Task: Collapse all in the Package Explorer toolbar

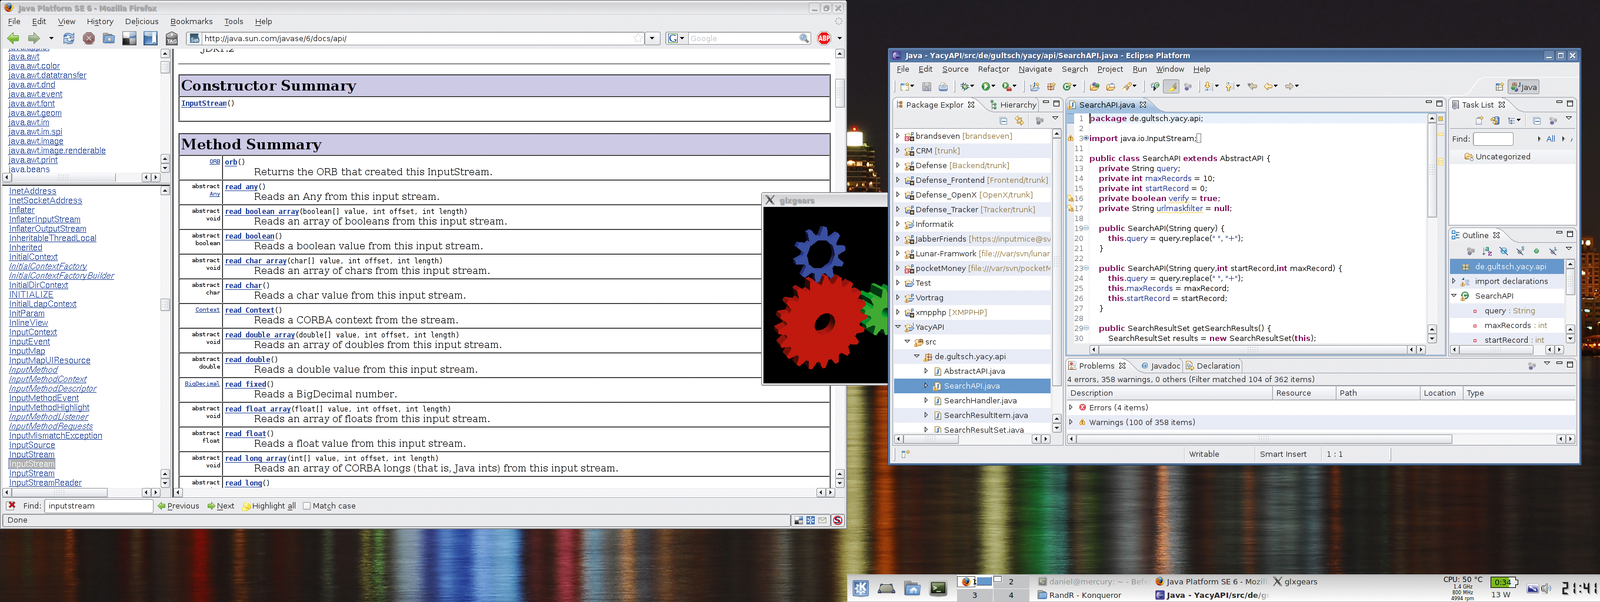Action: tap(1003, 120)
